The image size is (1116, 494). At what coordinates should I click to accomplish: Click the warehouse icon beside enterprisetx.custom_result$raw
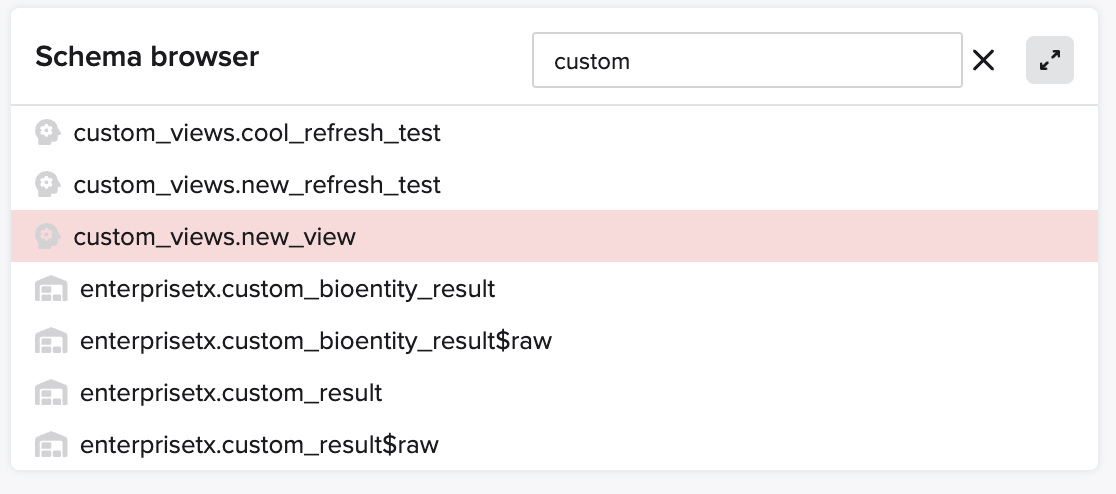(50, 445)
